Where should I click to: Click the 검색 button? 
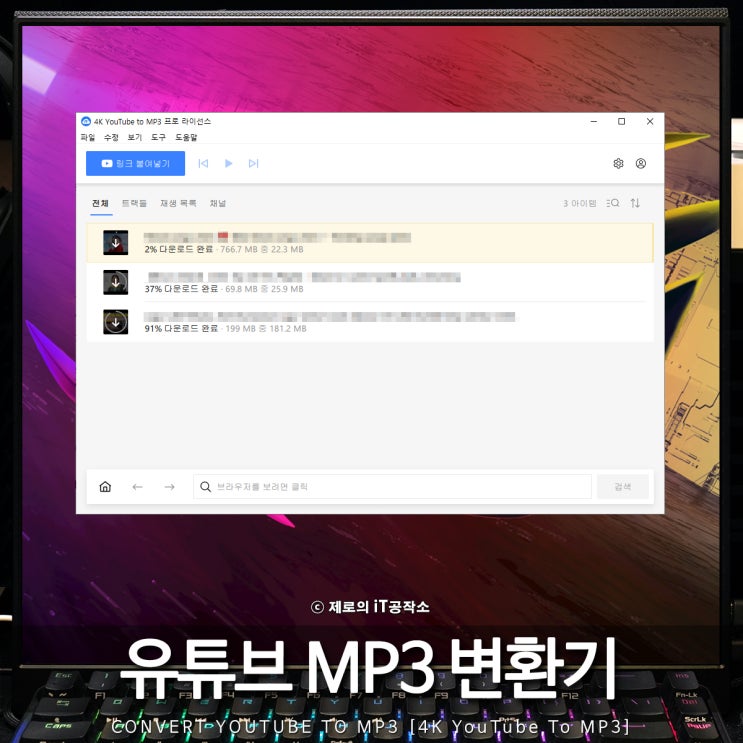click(623, 487)
